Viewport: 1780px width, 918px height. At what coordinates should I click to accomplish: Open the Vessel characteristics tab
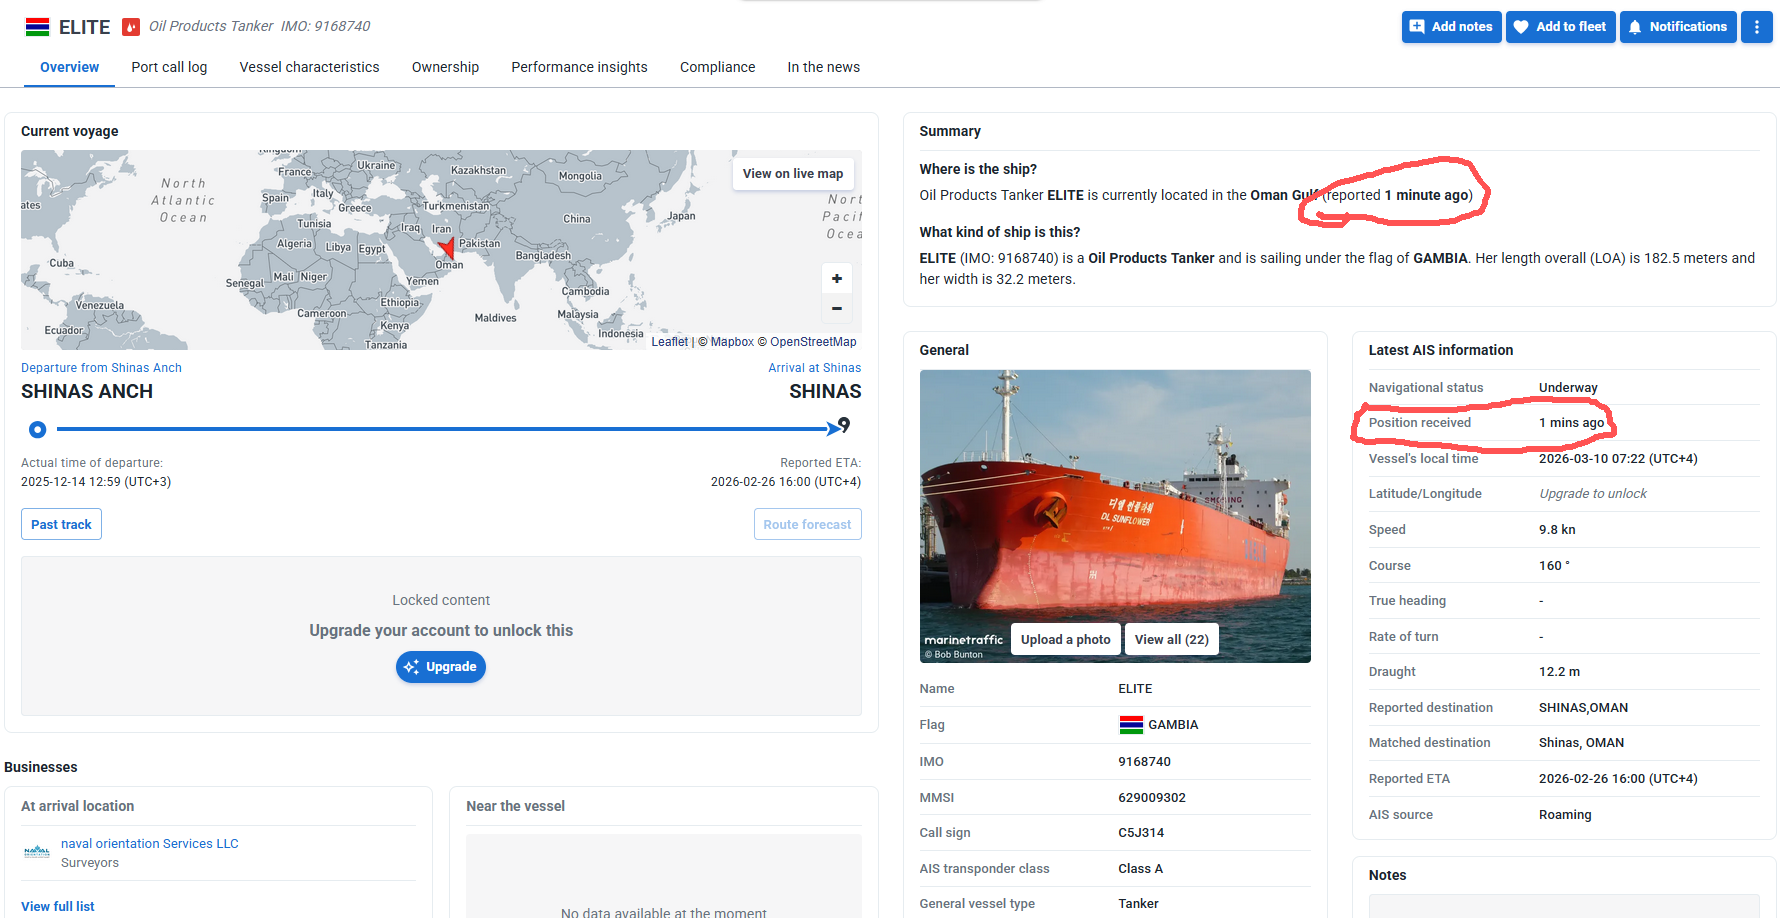[310, 67]
